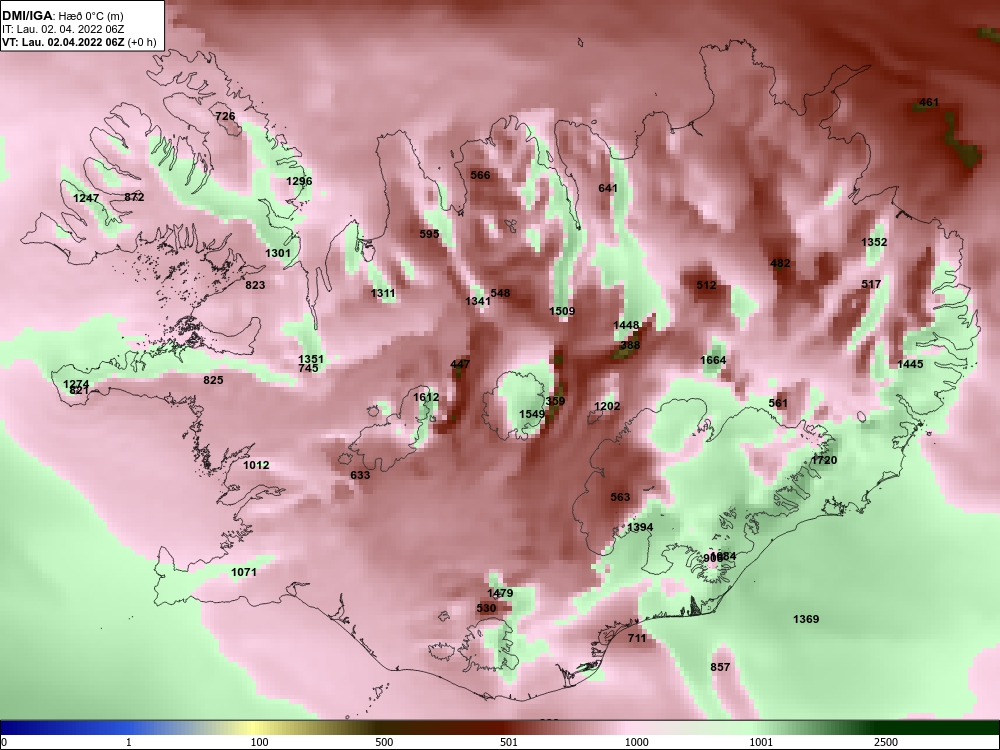Click the 1202 map value
1000x750 pixels.
coord(607,406)
